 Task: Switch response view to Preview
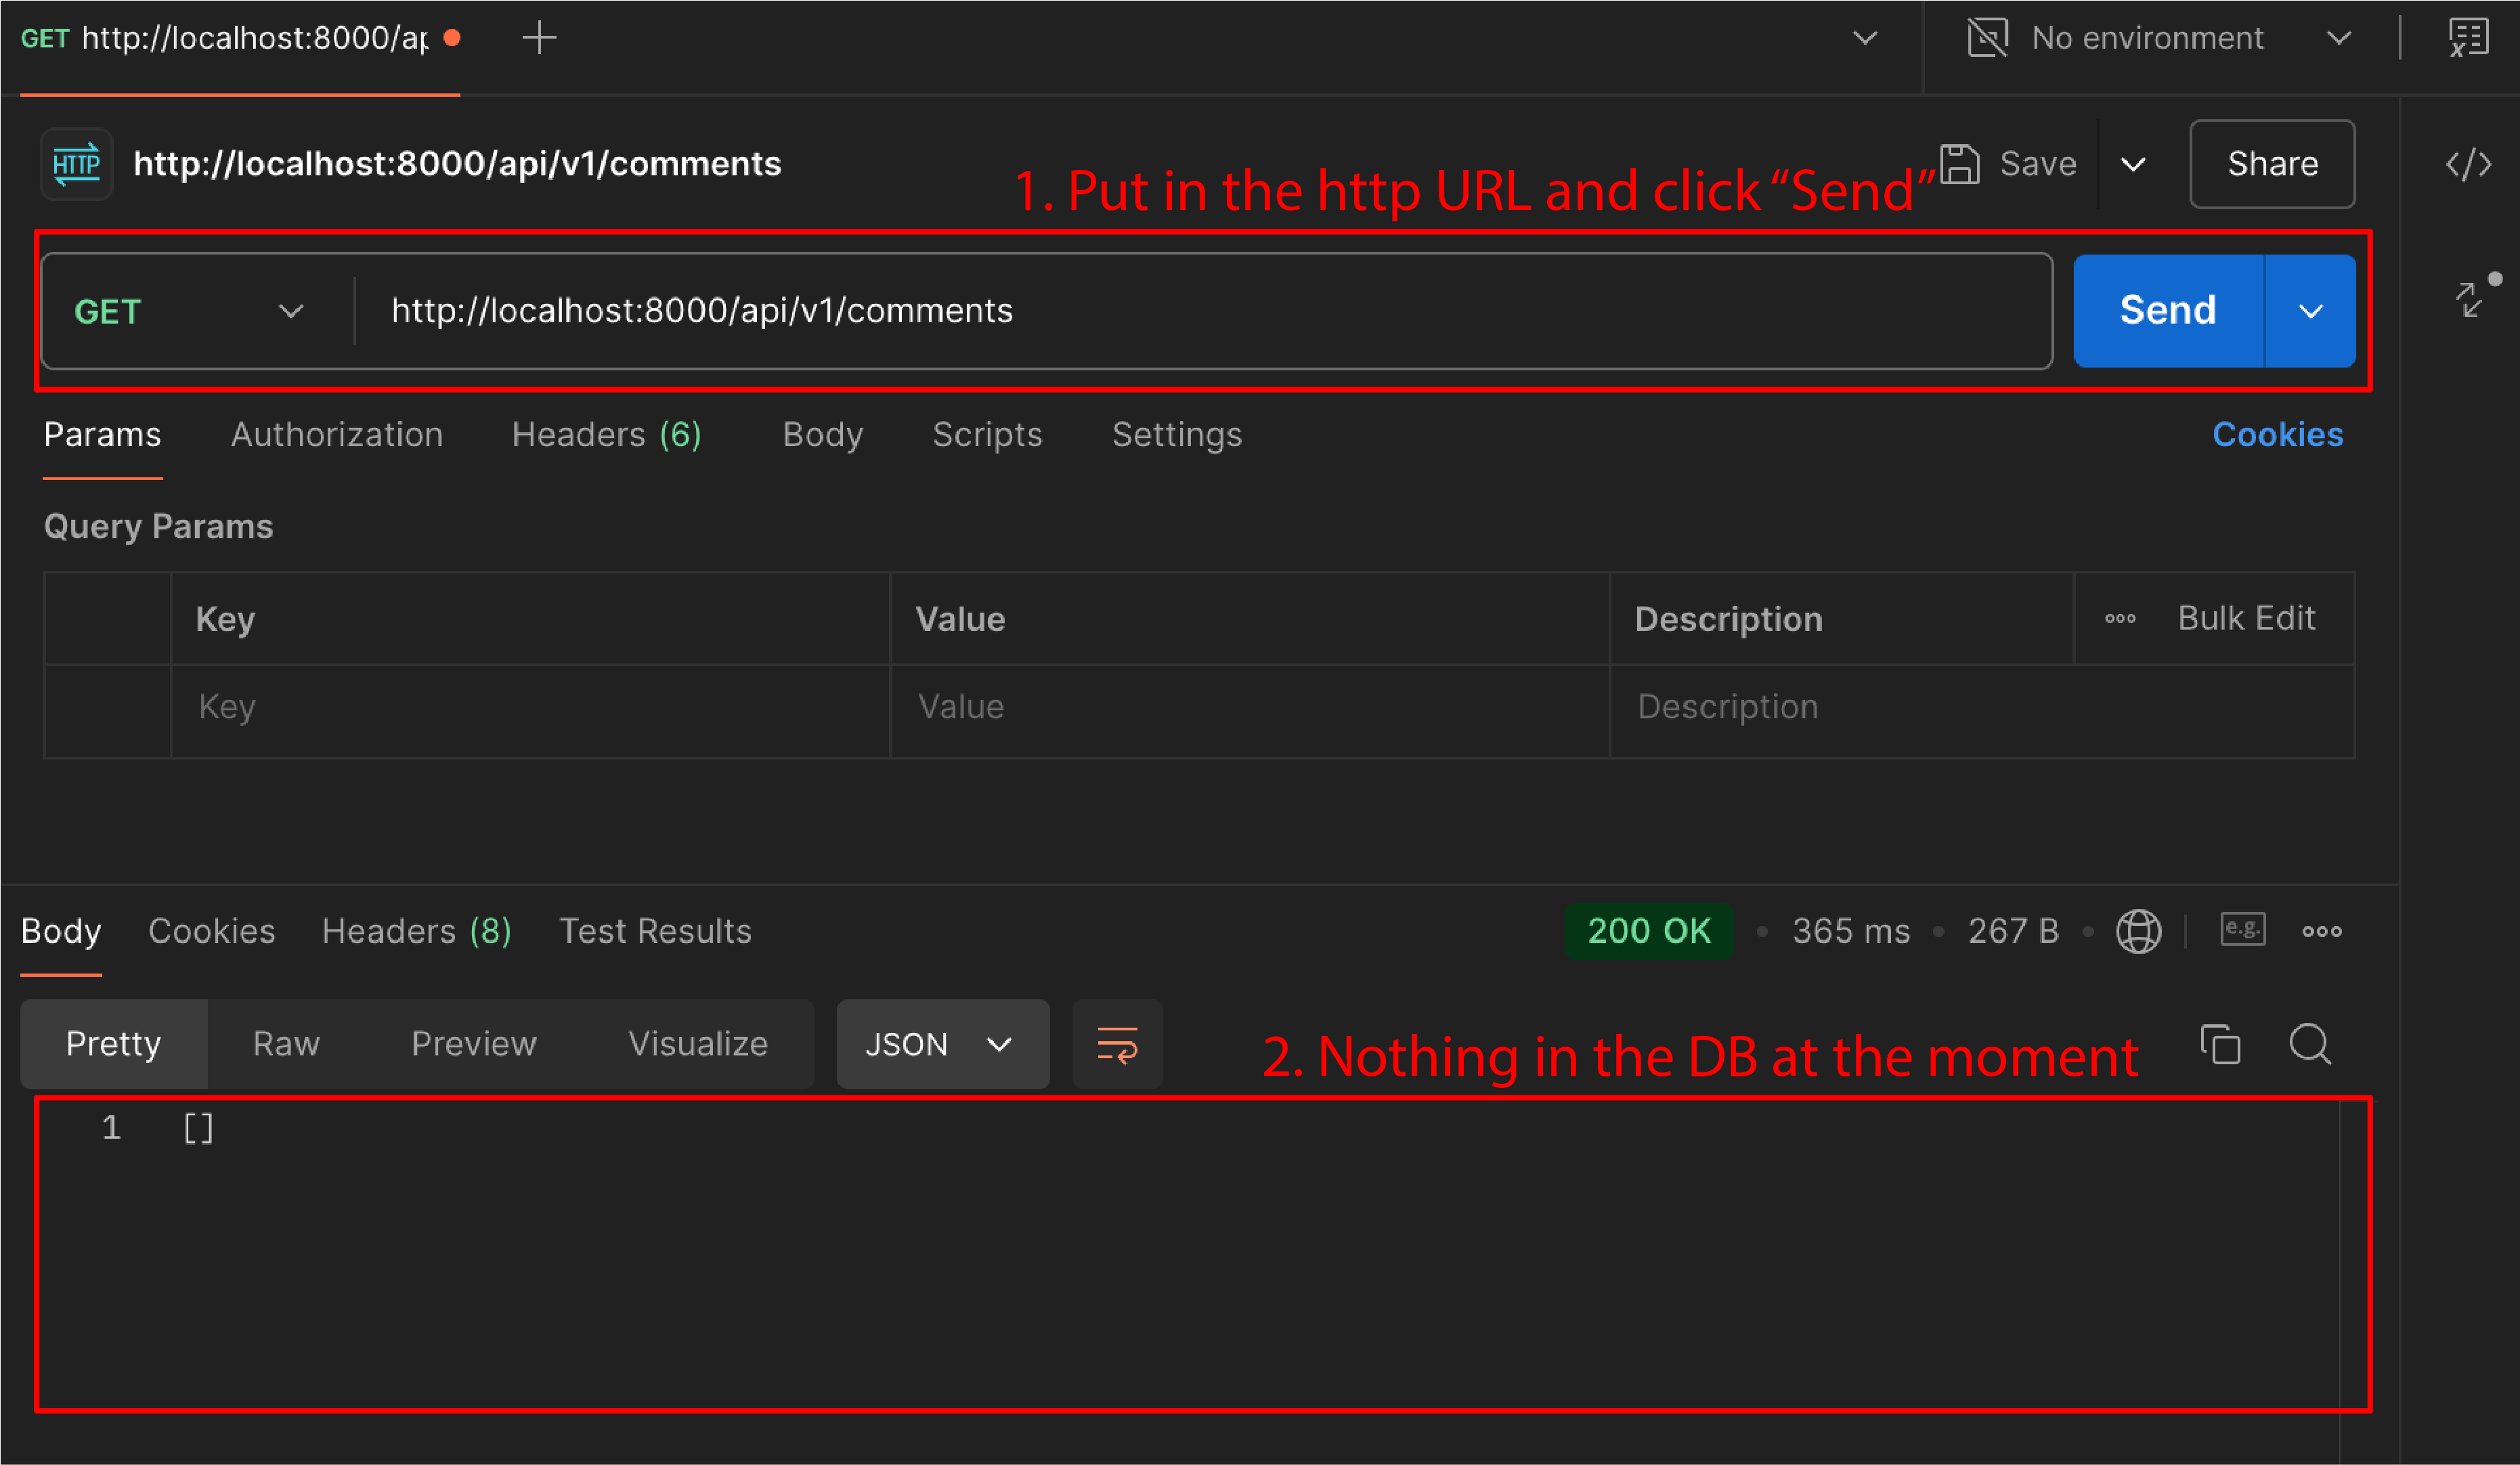pyautogui.click(x=474, y=1044)
